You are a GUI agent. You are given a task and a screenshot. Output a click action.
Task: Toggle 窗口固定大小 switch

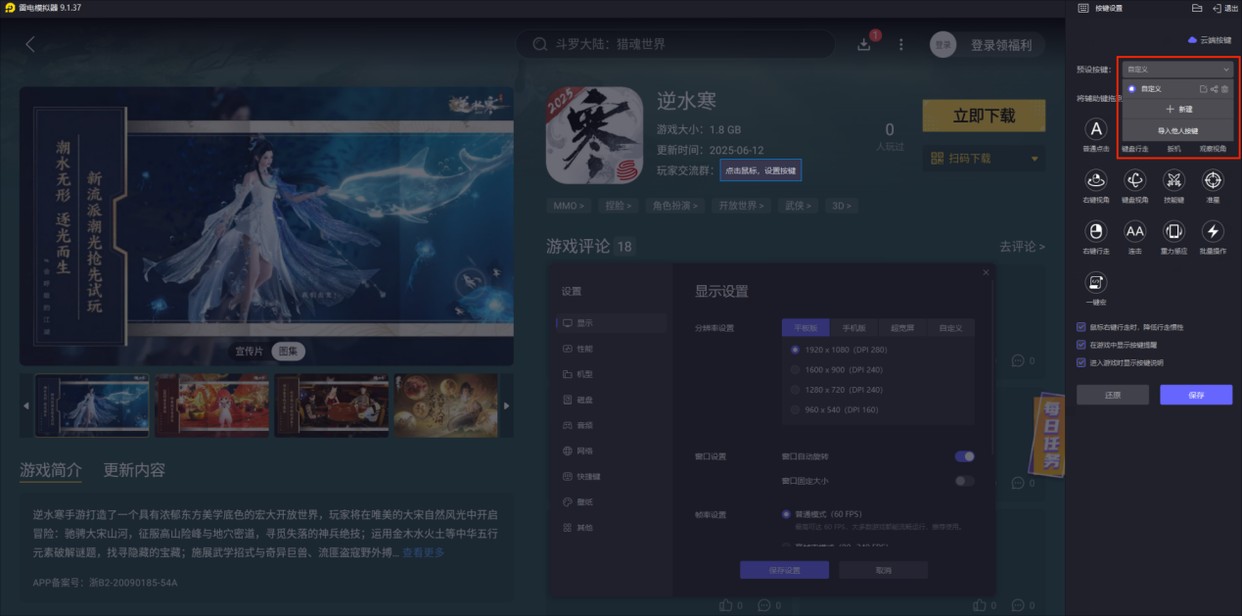coord(964,481)
